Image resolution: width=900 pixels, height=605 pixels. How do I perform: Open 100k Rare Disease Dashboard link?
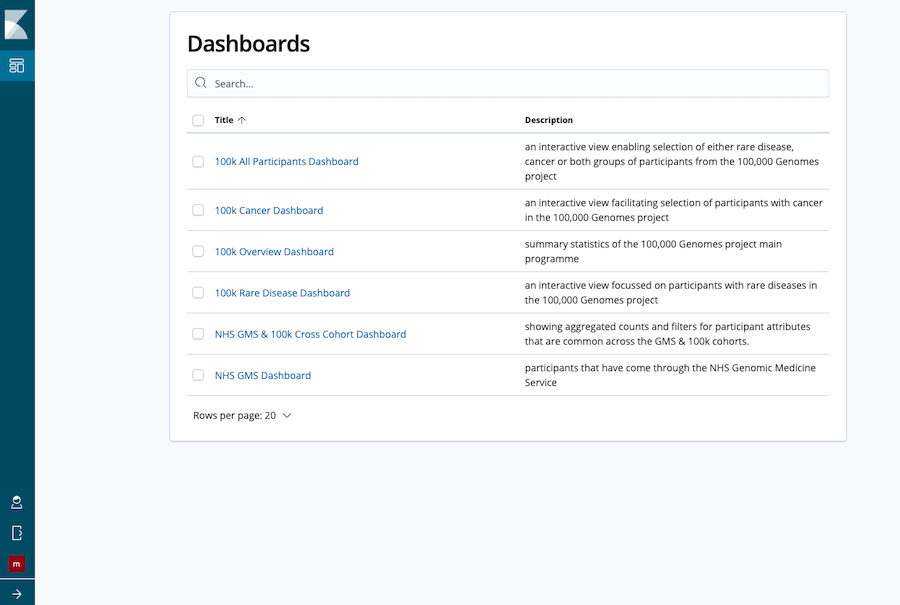pos(282,293)
